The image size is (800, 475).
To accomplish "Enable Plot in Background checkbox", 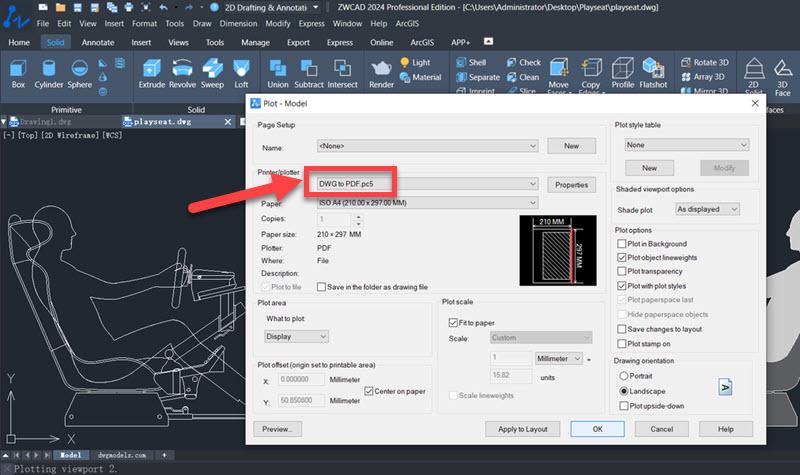I will tap(622, 244).
